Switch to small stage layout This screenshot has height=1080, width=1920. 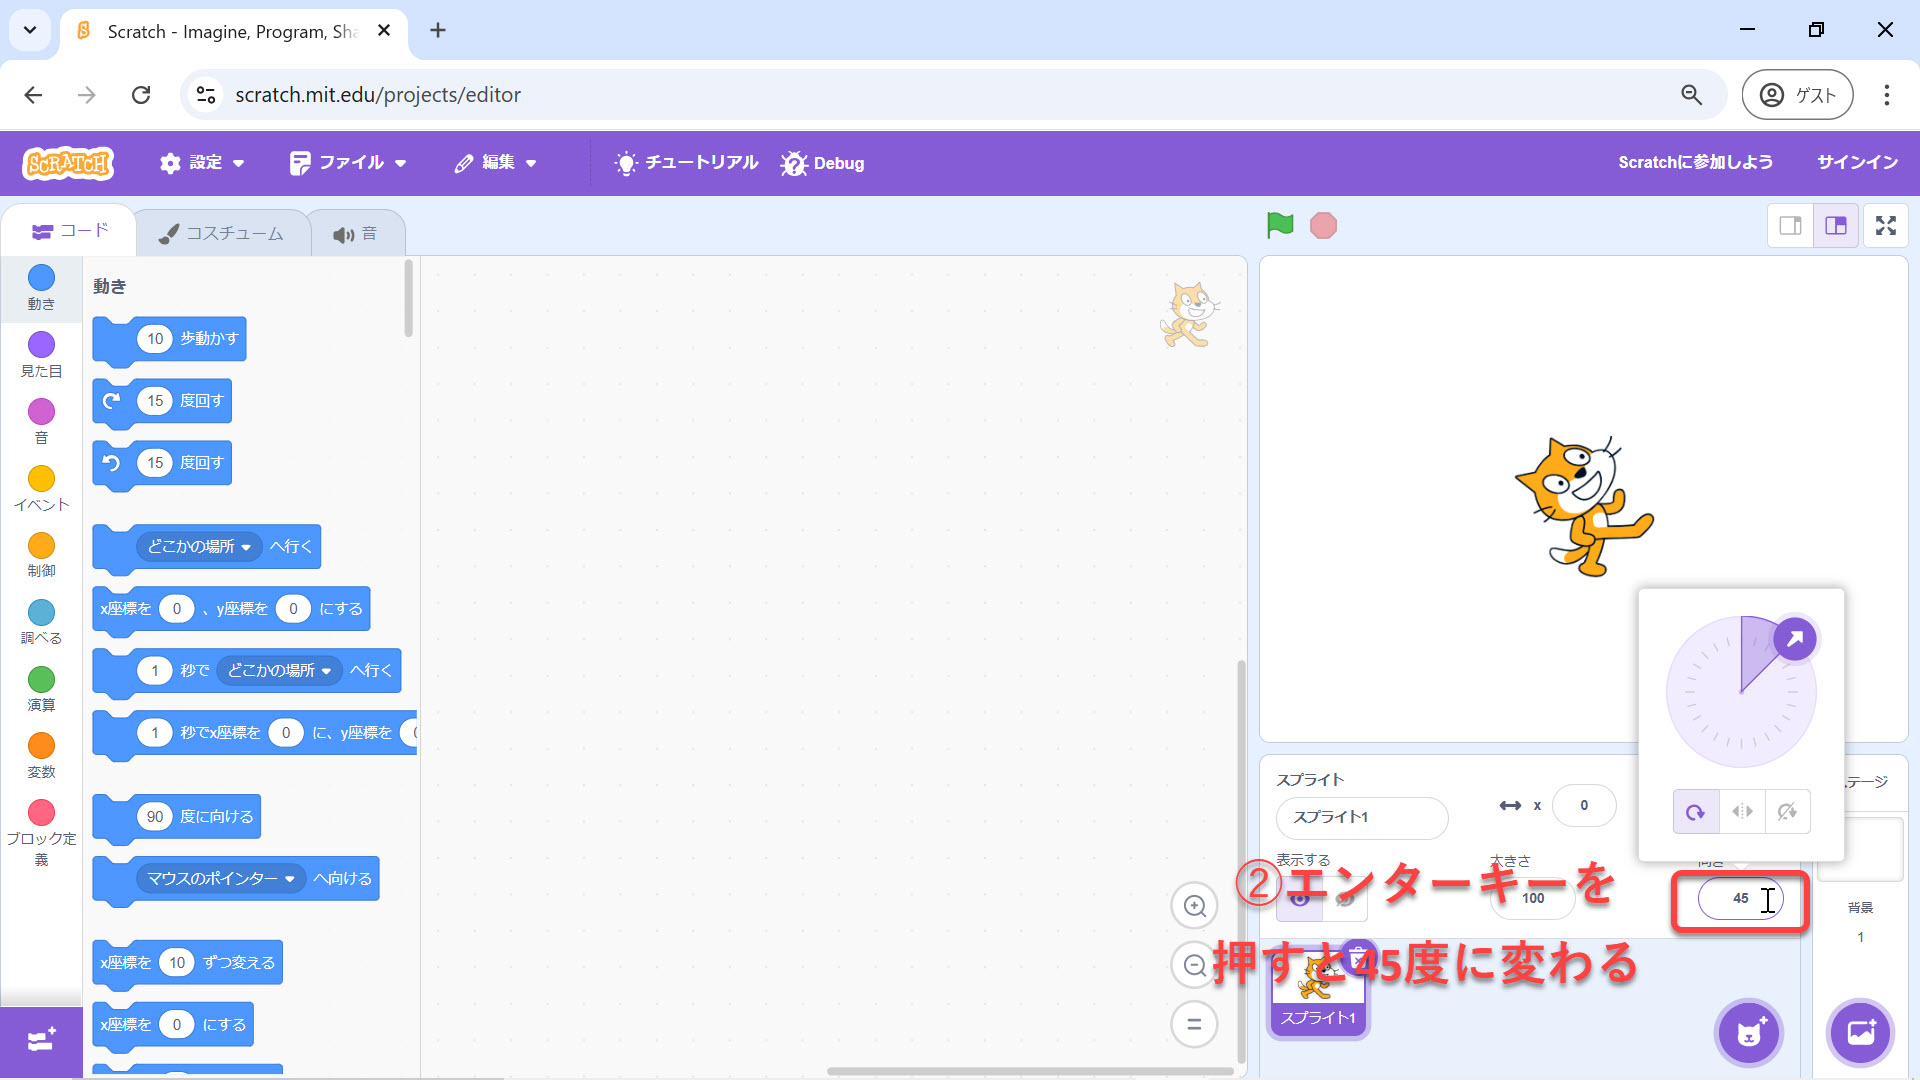[1790, 226]
